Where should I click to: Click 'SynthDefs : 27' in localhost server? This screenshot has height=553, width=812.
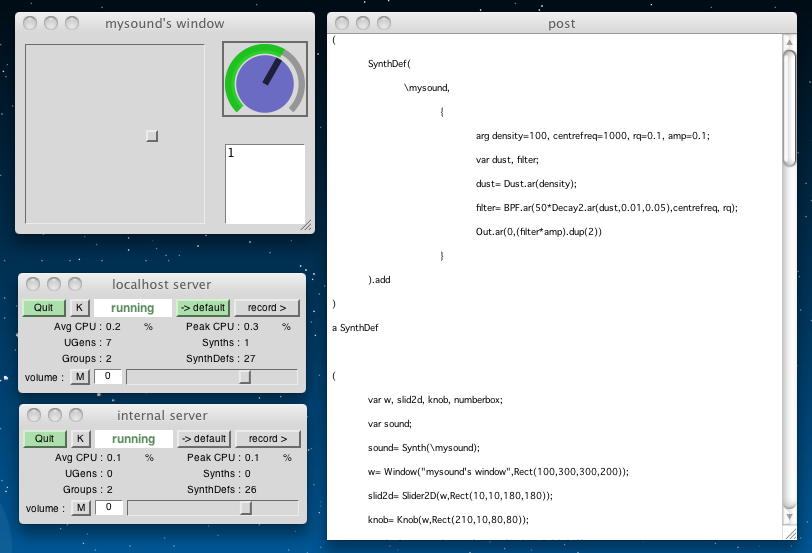click(x=221, y=358)
